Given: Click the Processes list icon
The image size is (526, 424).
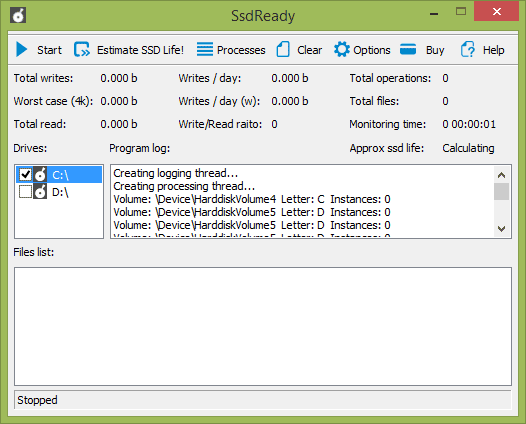Looking at the screenshot, I should click(205, 49).
